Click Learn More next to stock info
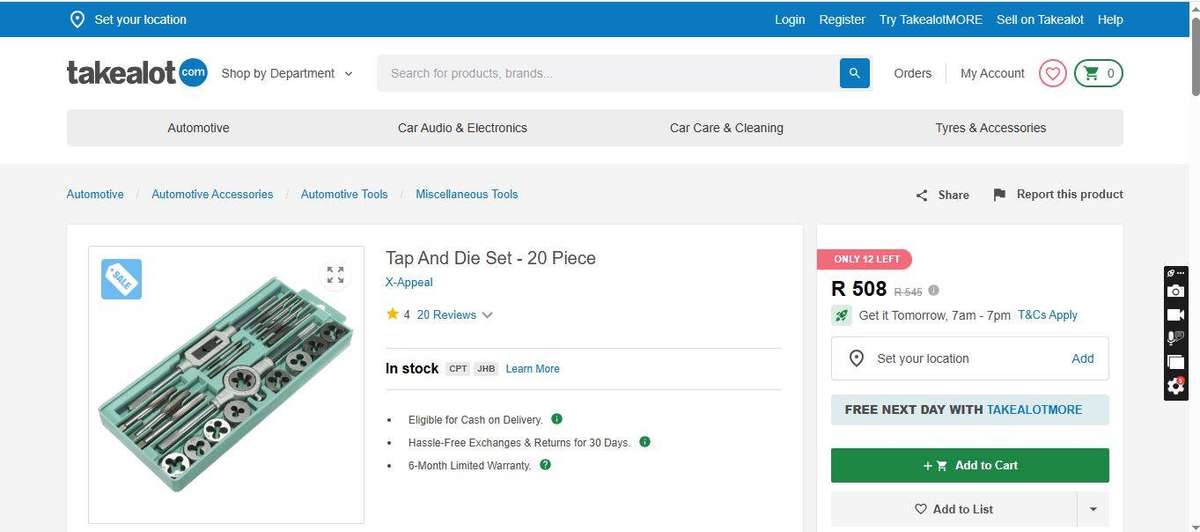The width and height of the screenshot is (1200, 532). click(532, 369)
